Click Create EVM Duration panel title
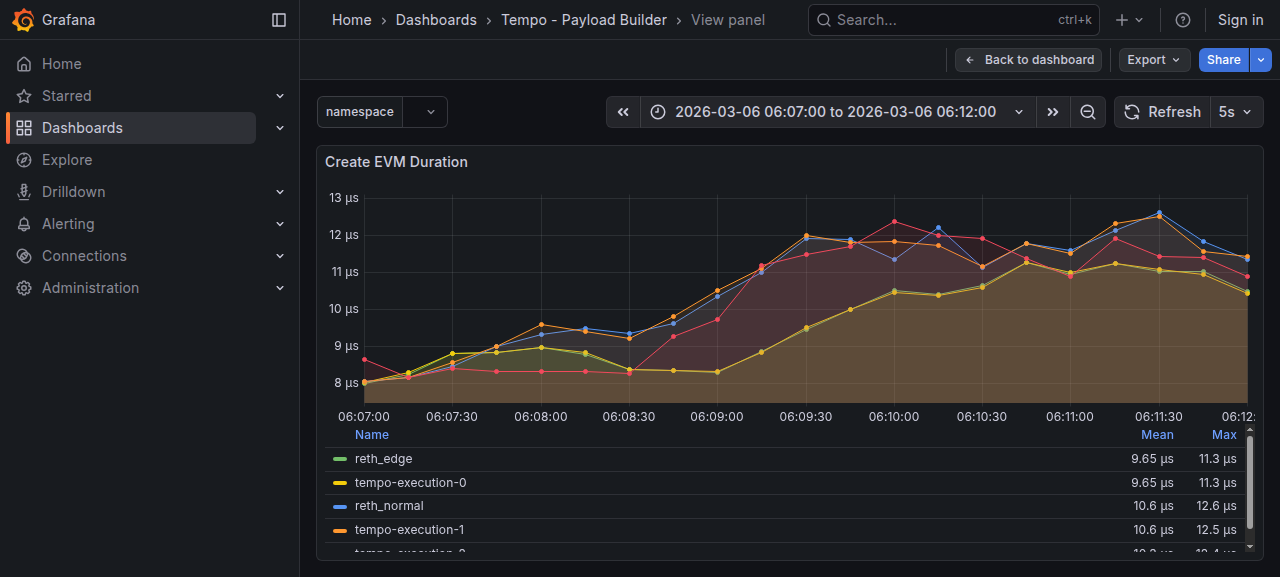 [x=396, y=162]
